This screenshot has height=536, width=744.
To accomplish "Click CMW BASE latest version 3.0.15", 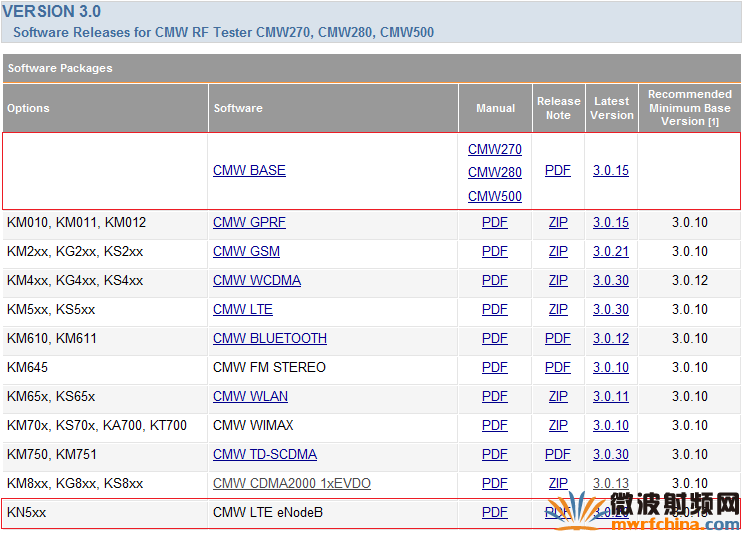I will 611,170.
